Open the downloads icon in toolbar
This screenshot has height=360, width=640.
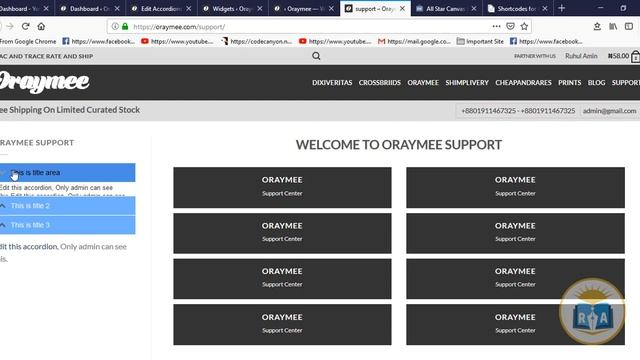[597, 27]
